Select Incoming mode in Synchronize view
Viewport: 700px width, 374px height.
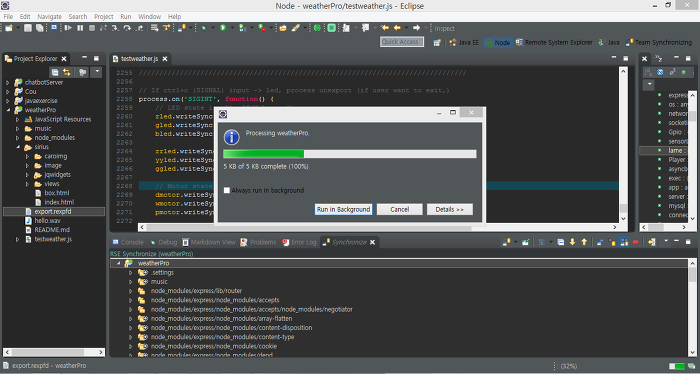point(600,242)
